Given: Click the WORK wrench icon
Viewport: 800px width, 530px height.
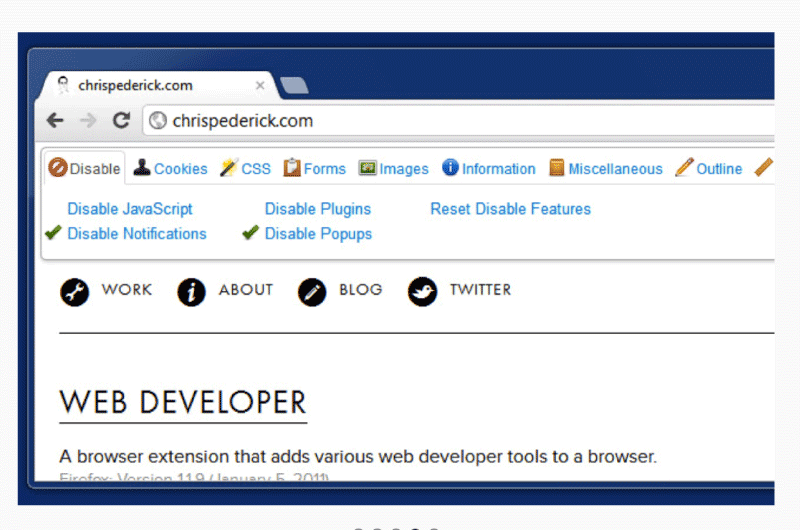Looking at the screenshot, I should [74, 292].
